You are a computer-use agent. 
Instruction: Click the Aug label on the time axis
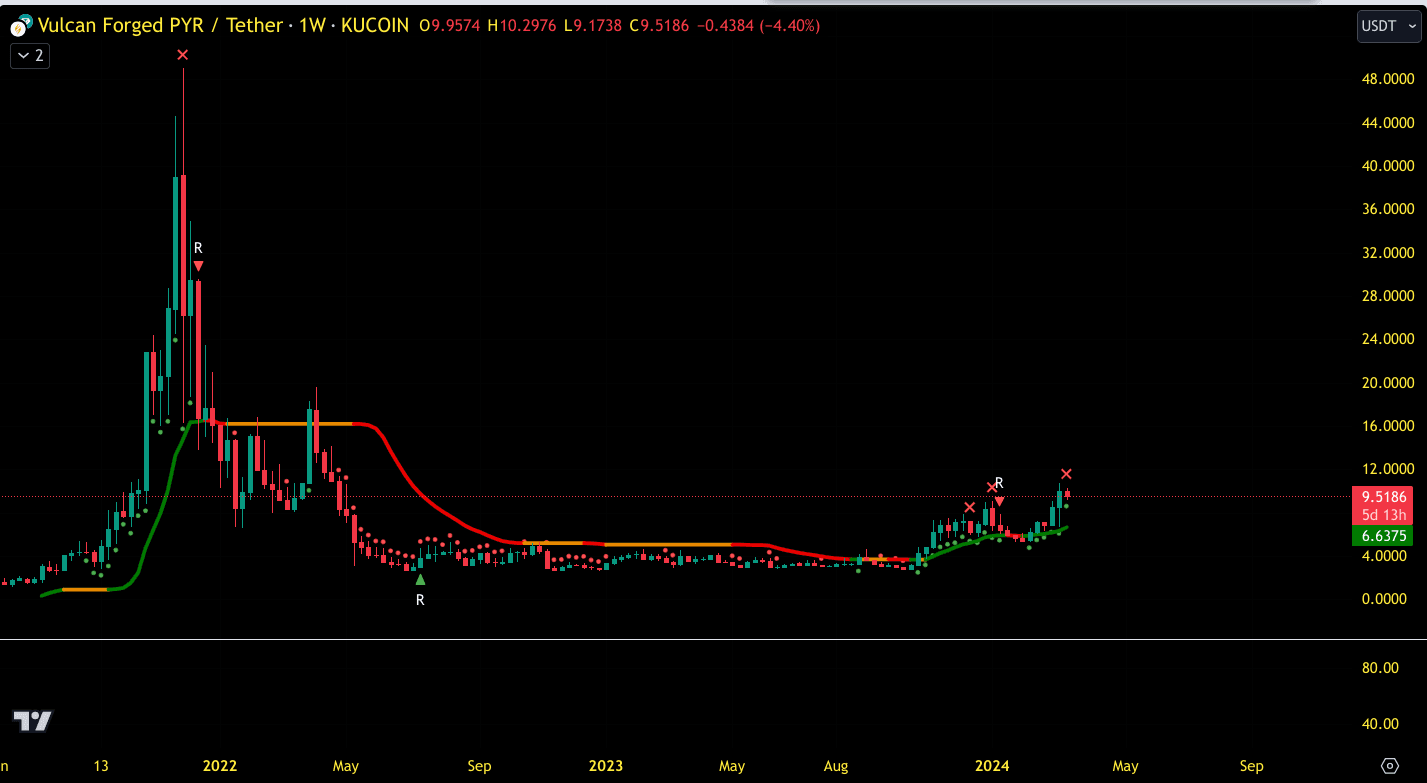point(836,766)
